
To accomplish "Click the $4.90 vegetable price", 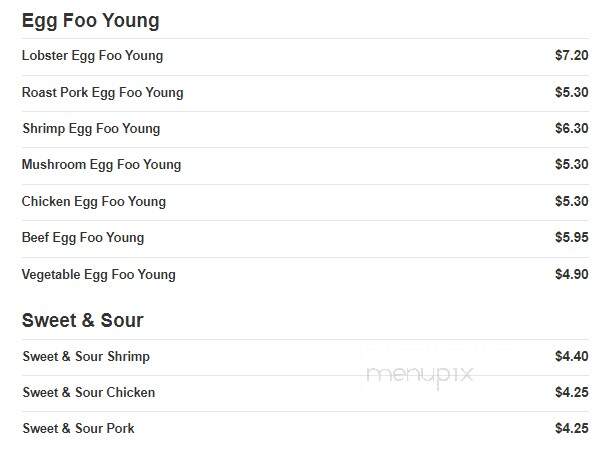I will [571, 274].
